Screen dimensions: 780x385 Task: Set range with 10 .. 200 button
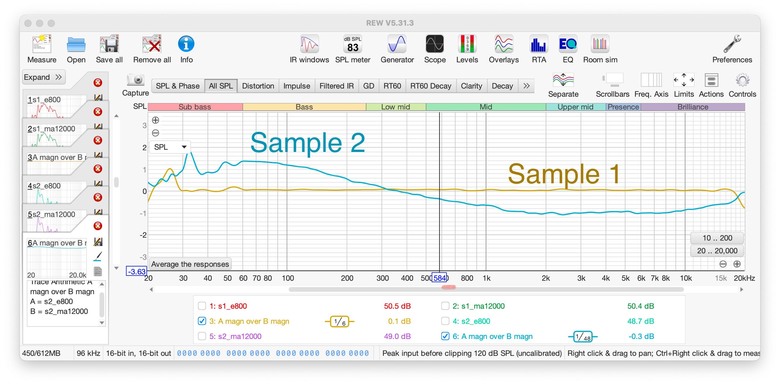click(x=717, y=238)
